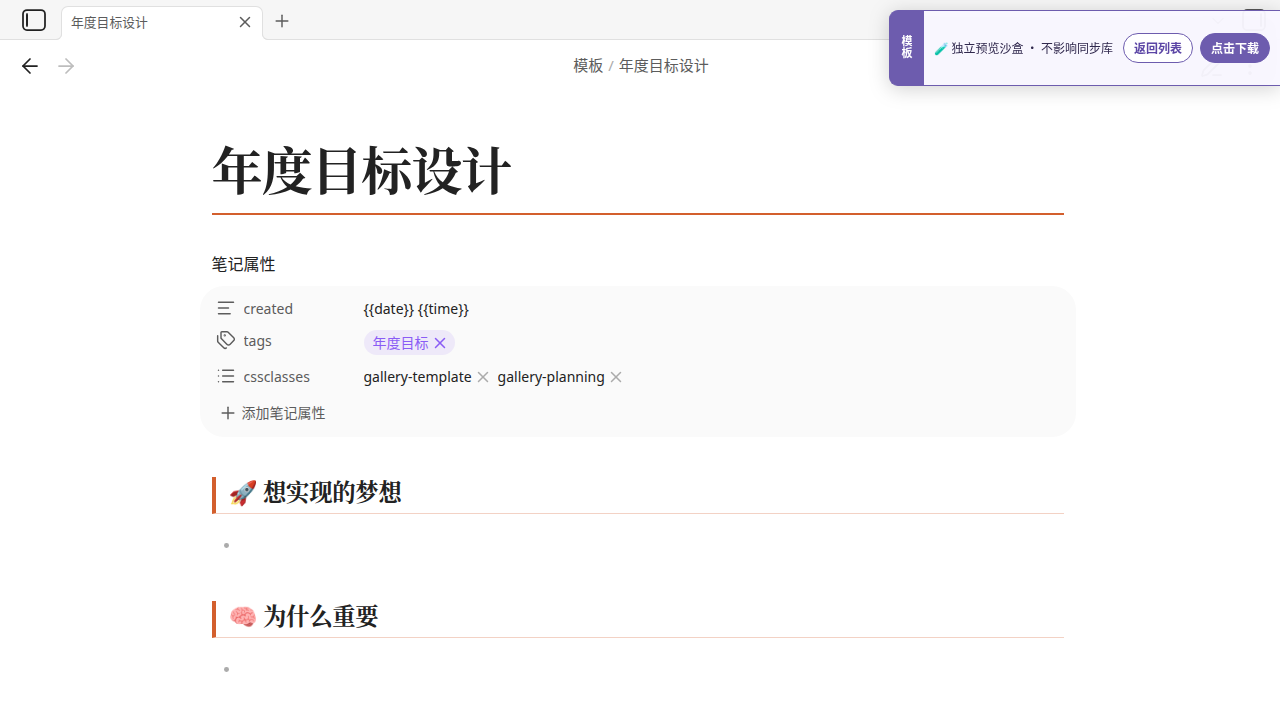This screenshot has height=720, width=1280.
Task: Click the 返回列表 button
Action: [x=1158, y=48]
